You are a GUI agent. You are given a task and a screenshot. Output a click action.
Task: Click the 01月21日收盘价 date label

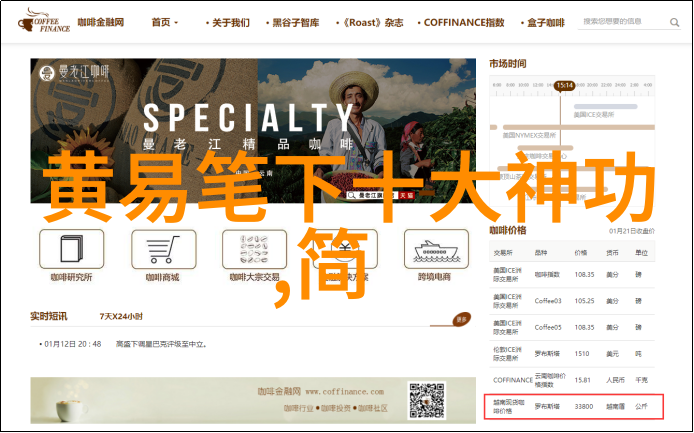(x=632, y=231)
